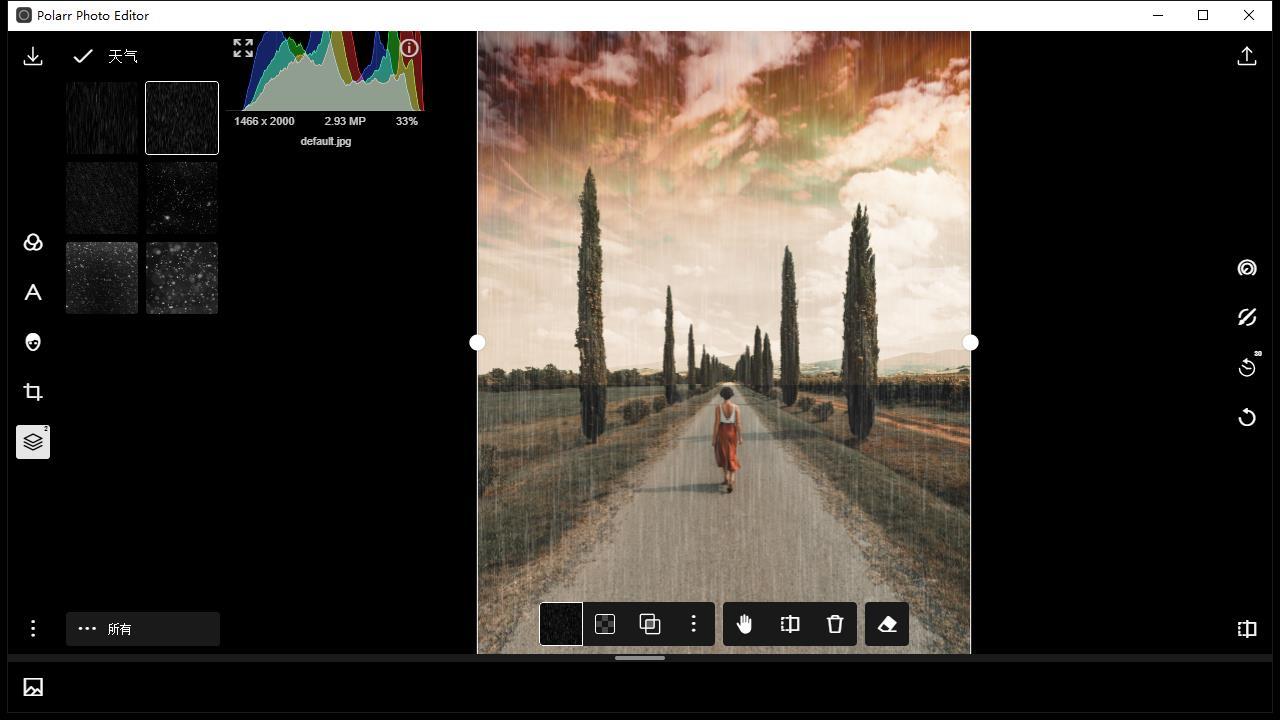Delete overlay with the trash icon
The image size is (1280, 720).
(835, 624)
